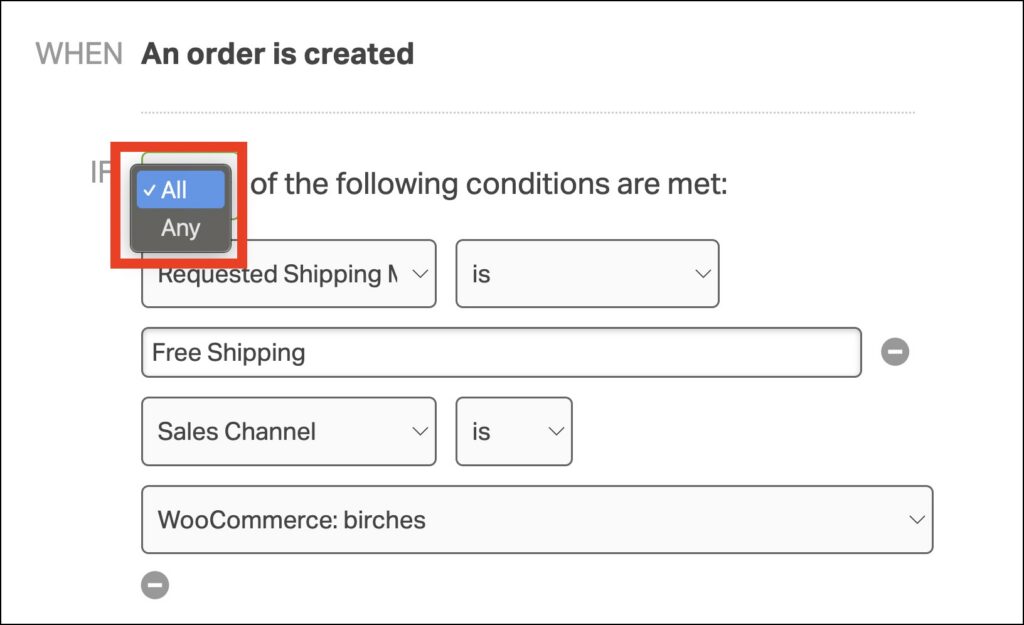Click the Free Shipping text field
This screenshot has height=625, width=1024.
coord(501,353)
